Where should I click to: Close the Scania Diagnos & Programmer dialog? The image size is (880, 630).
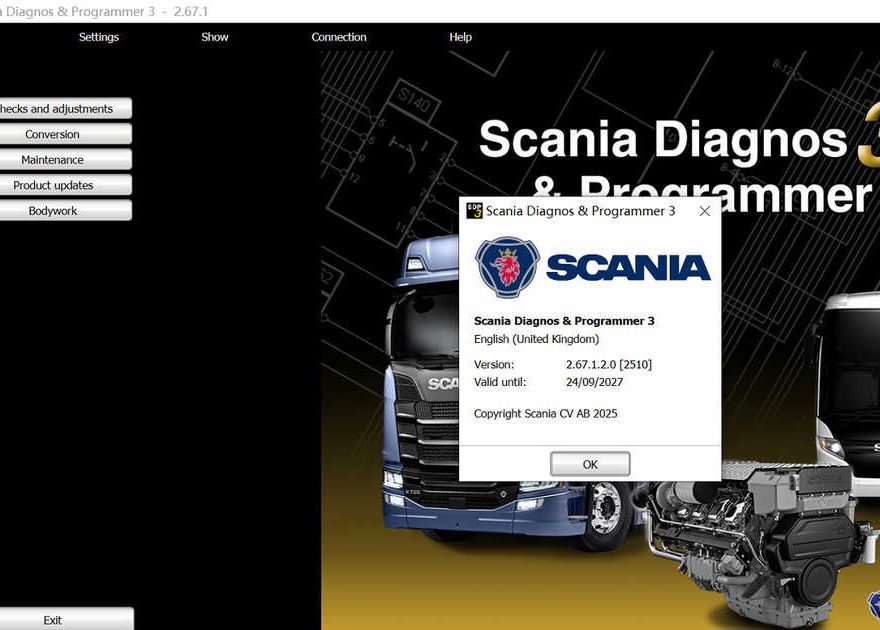704,211
